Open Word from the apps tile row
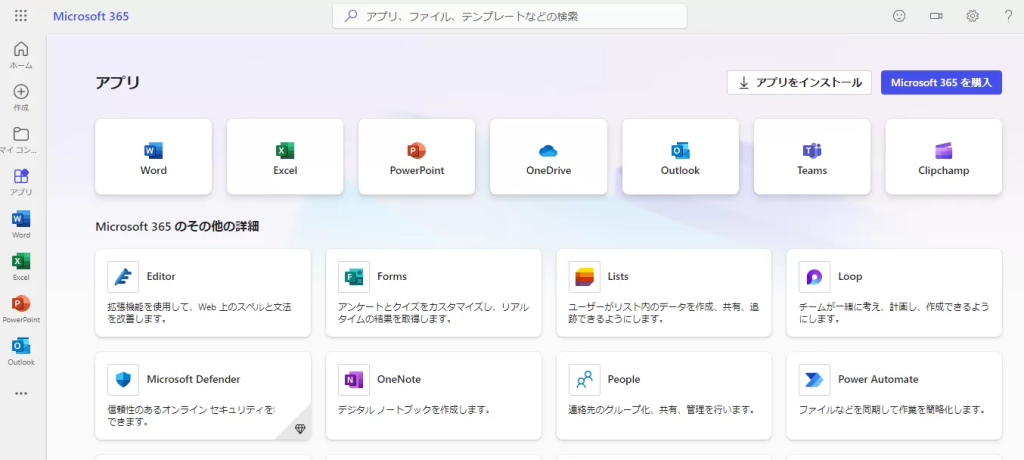This screenshot has height=460, width=1024. [153, 156]
